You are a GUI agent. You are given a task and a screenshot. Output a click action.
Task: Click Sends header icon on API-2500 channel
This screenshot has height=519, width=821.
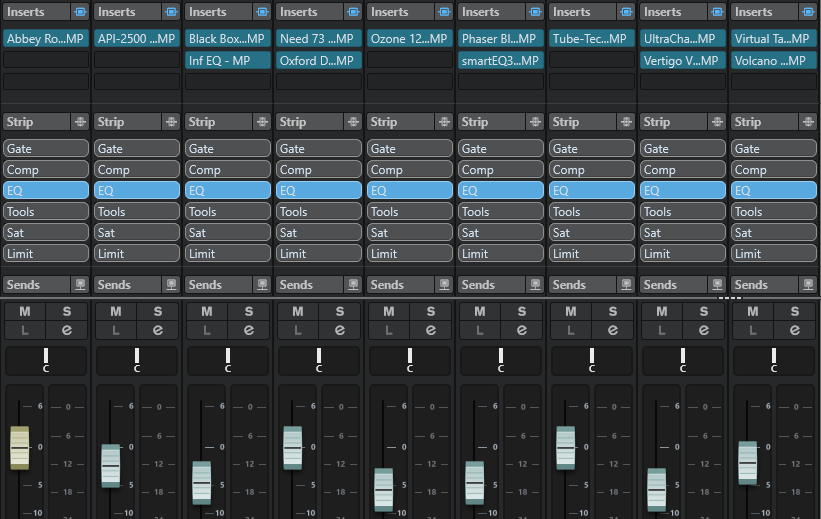tap(171, 284)
